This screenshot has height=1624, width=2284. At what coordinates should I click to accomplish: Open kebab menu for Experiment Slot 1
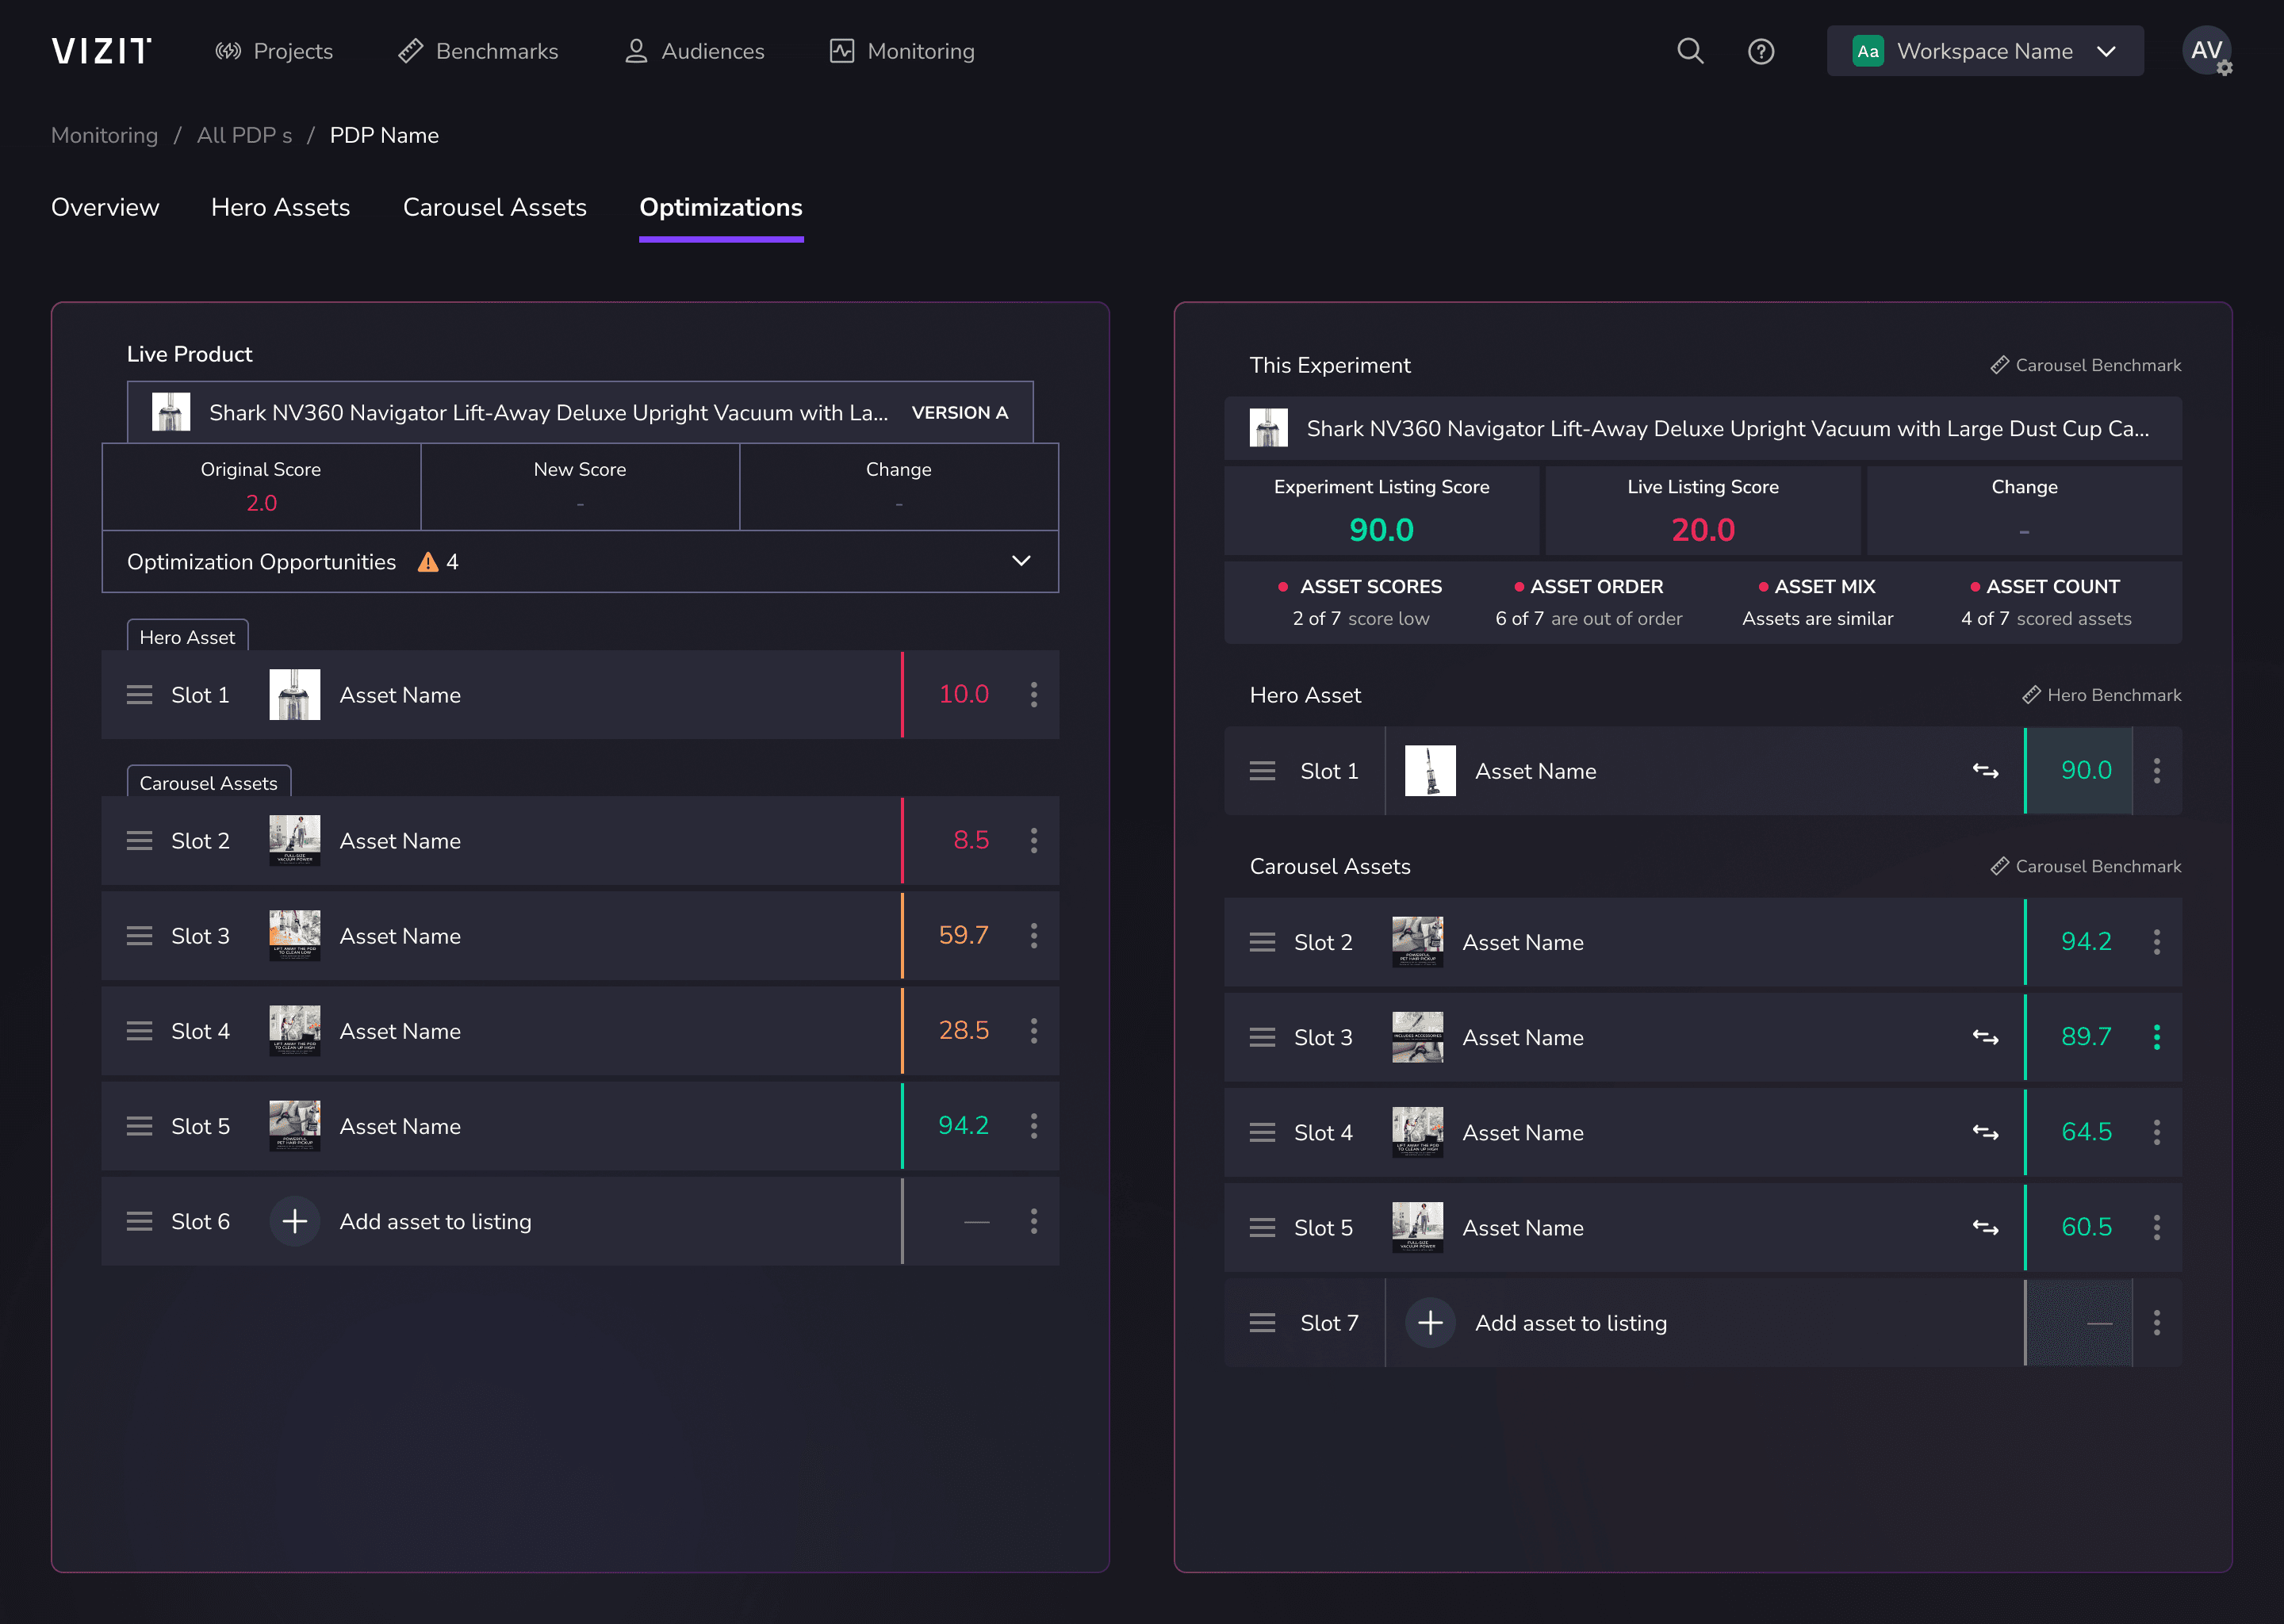(x=2157, y=771)
